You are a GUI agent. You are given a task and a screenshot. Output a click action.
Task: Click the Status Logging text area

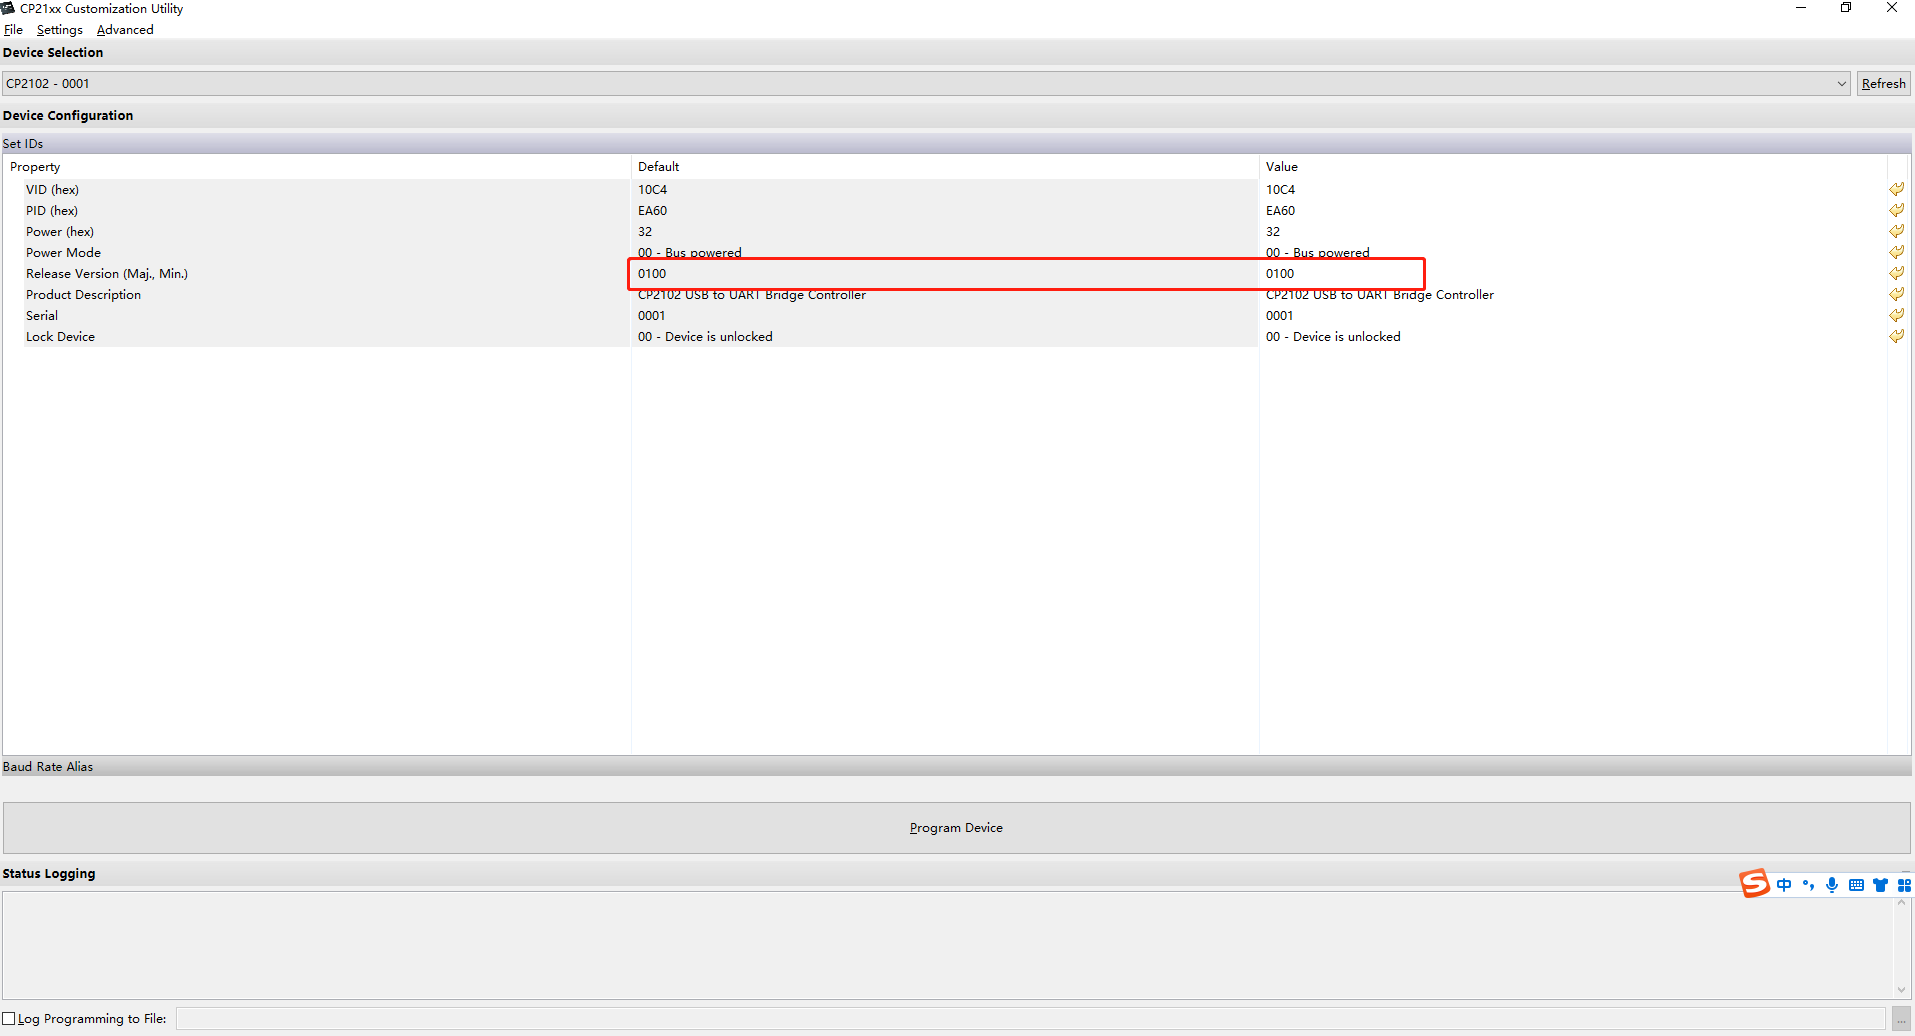click(947, 945)
